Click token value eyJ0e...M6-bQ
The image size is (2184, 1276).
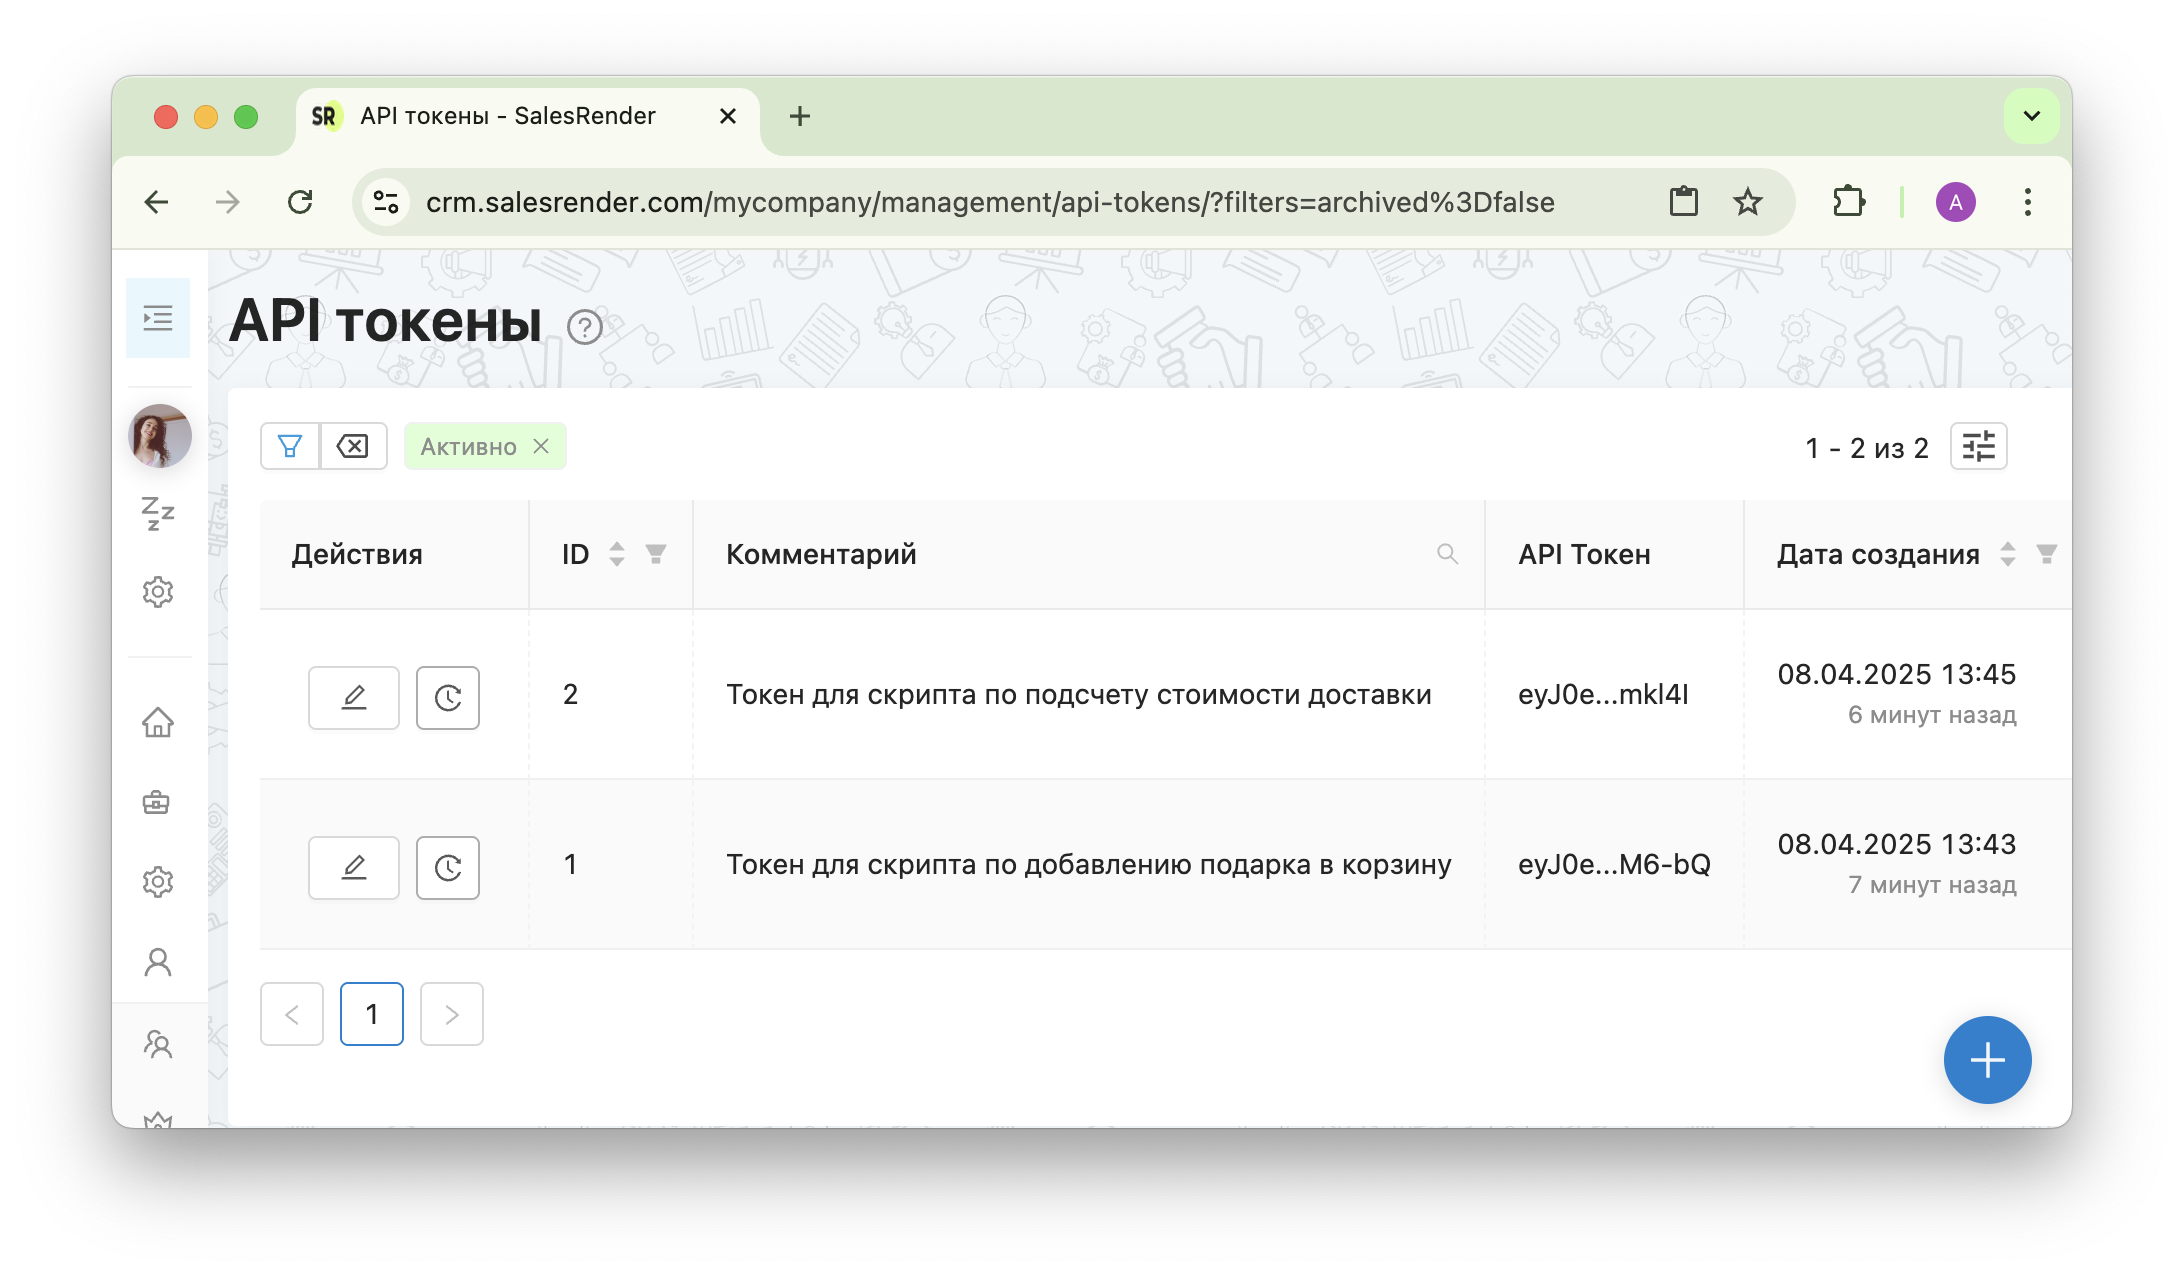(x=1614, y=864)
